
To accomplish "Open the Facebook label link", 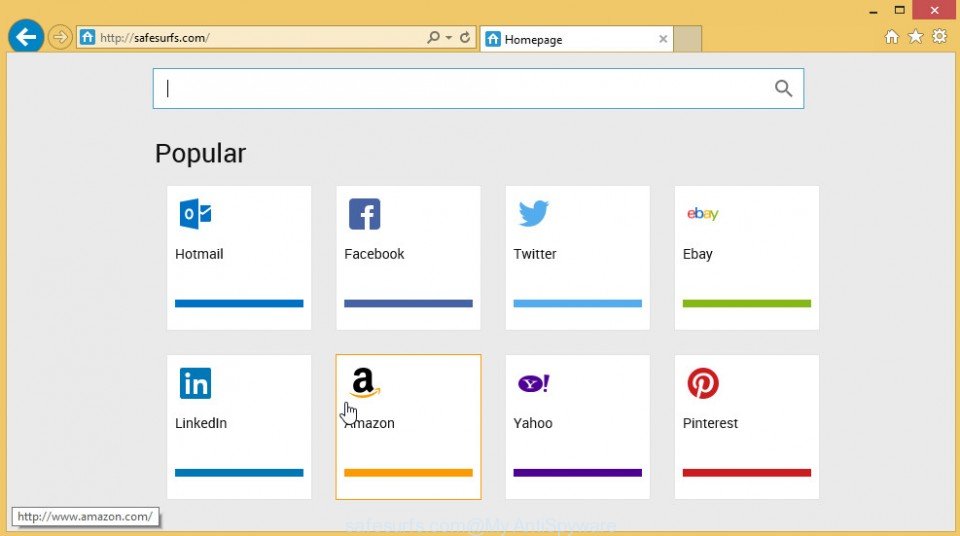I will coord(374,254).
